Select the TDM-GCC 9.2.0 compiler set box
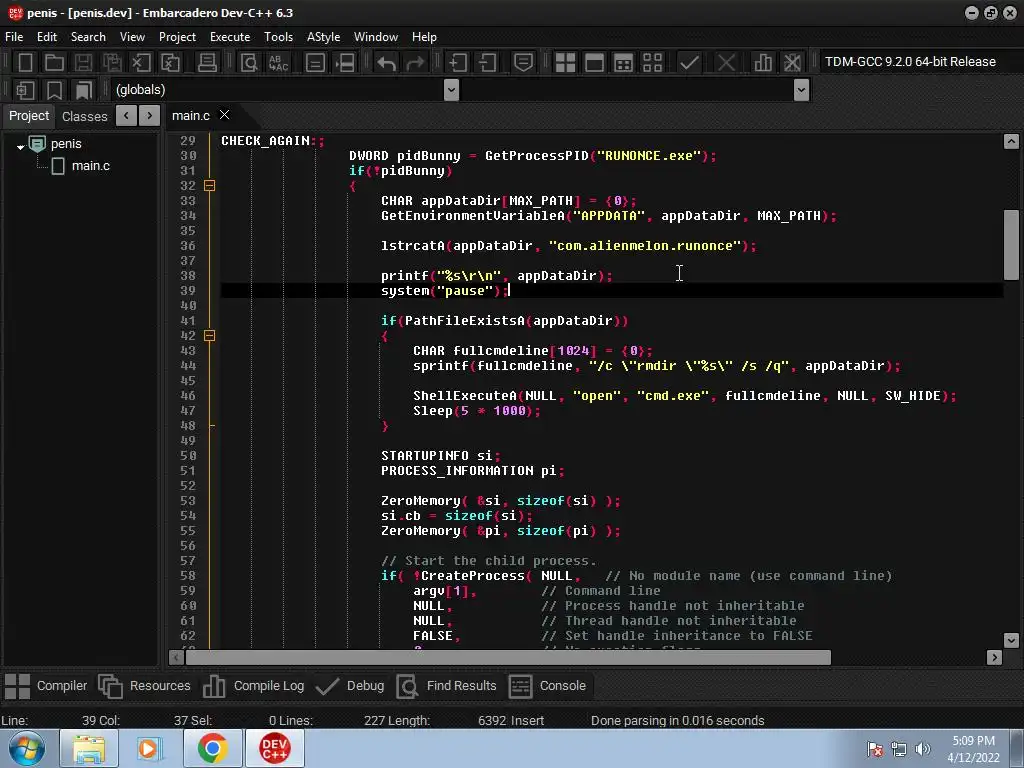 tap(910, 62)
